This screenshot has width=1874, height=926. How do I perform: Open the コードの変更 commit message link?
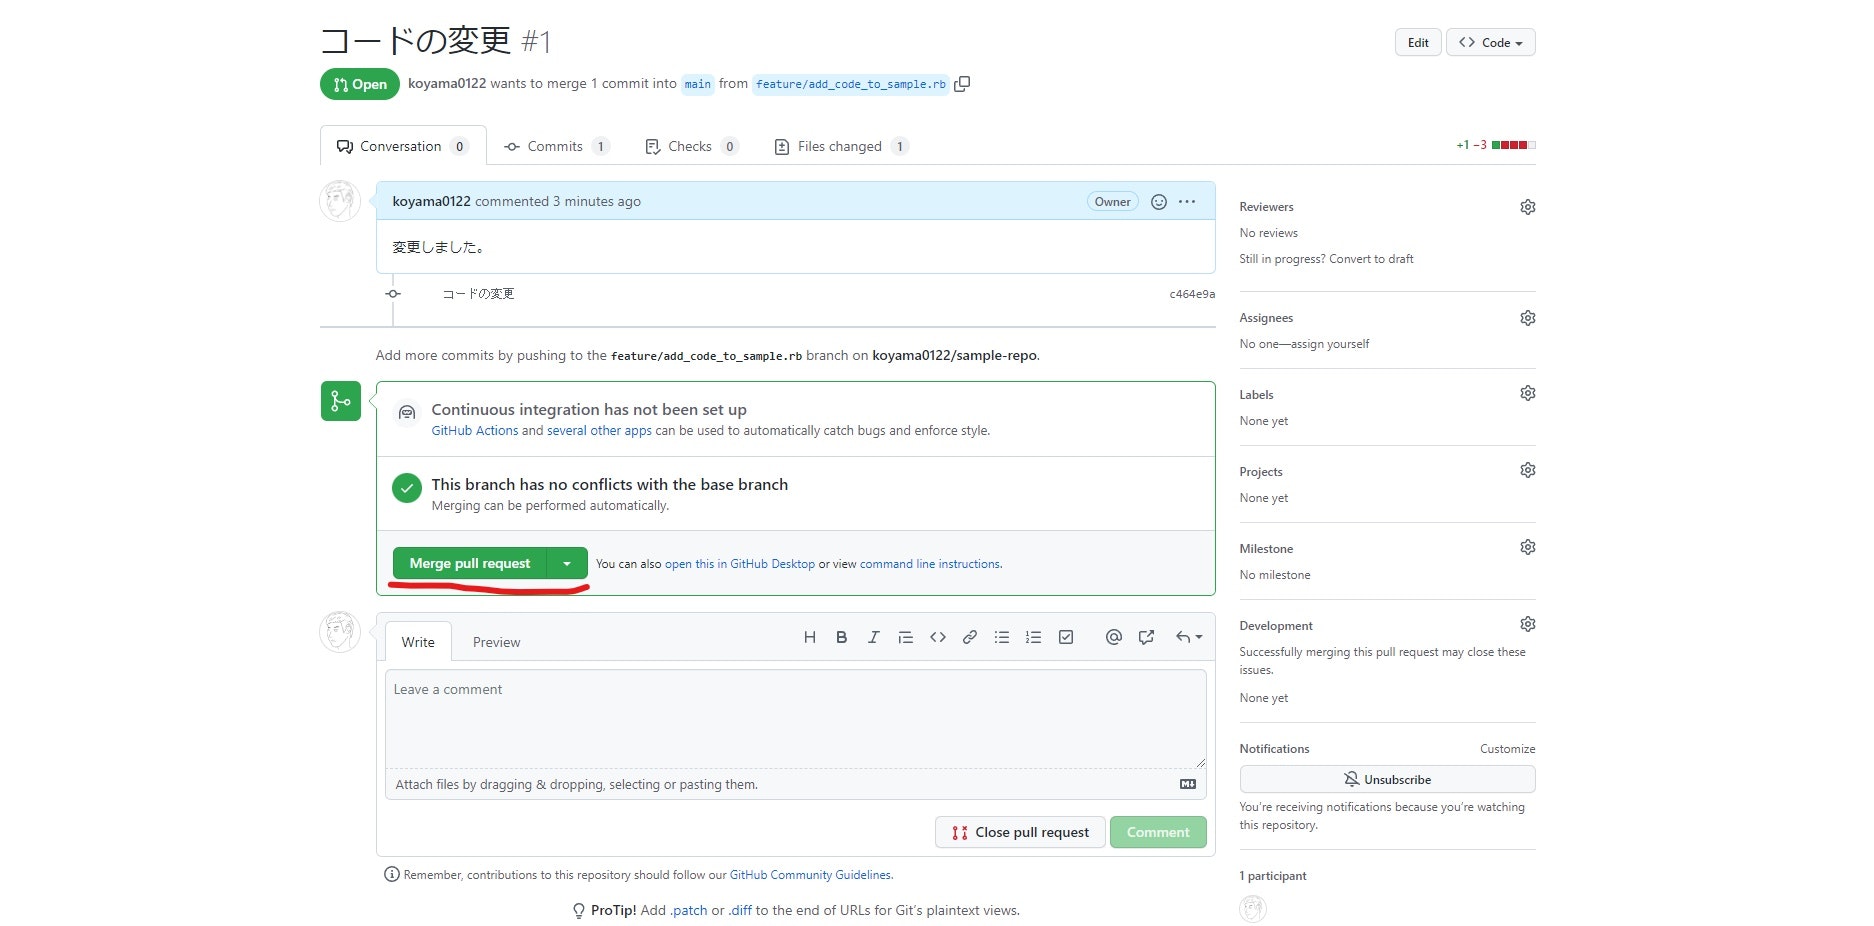click(x=478, y=294)
